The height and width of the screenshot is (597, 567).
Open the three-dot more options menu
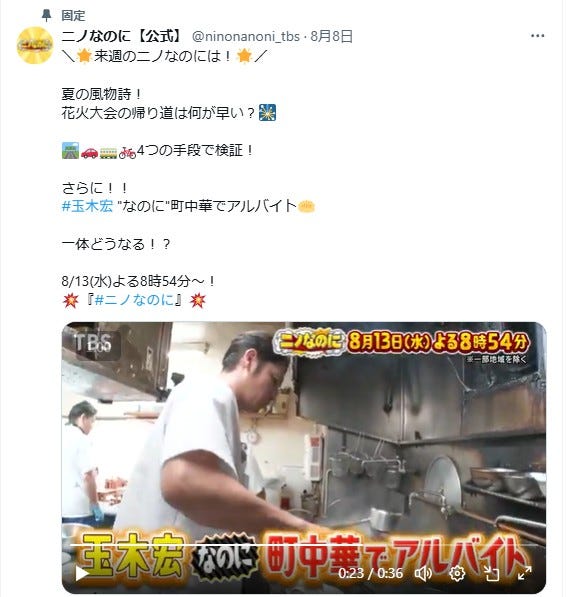tap(537, 36)
